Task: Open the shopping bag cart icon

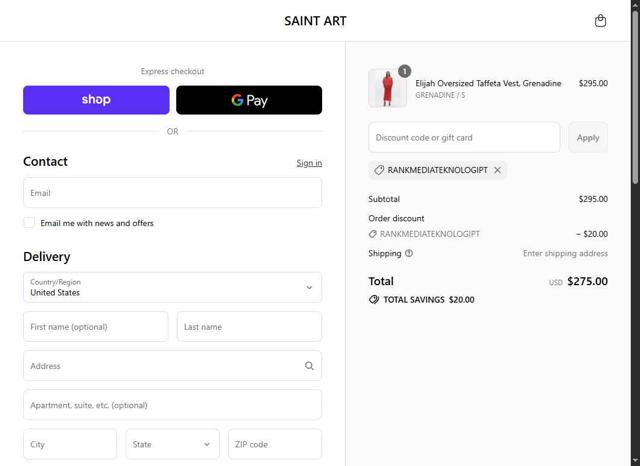Action: [x=600, y=20]
